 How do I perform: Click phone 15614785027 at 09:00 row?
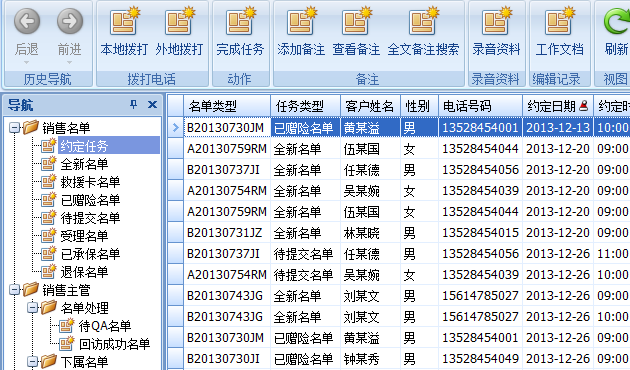coord(480,296)
